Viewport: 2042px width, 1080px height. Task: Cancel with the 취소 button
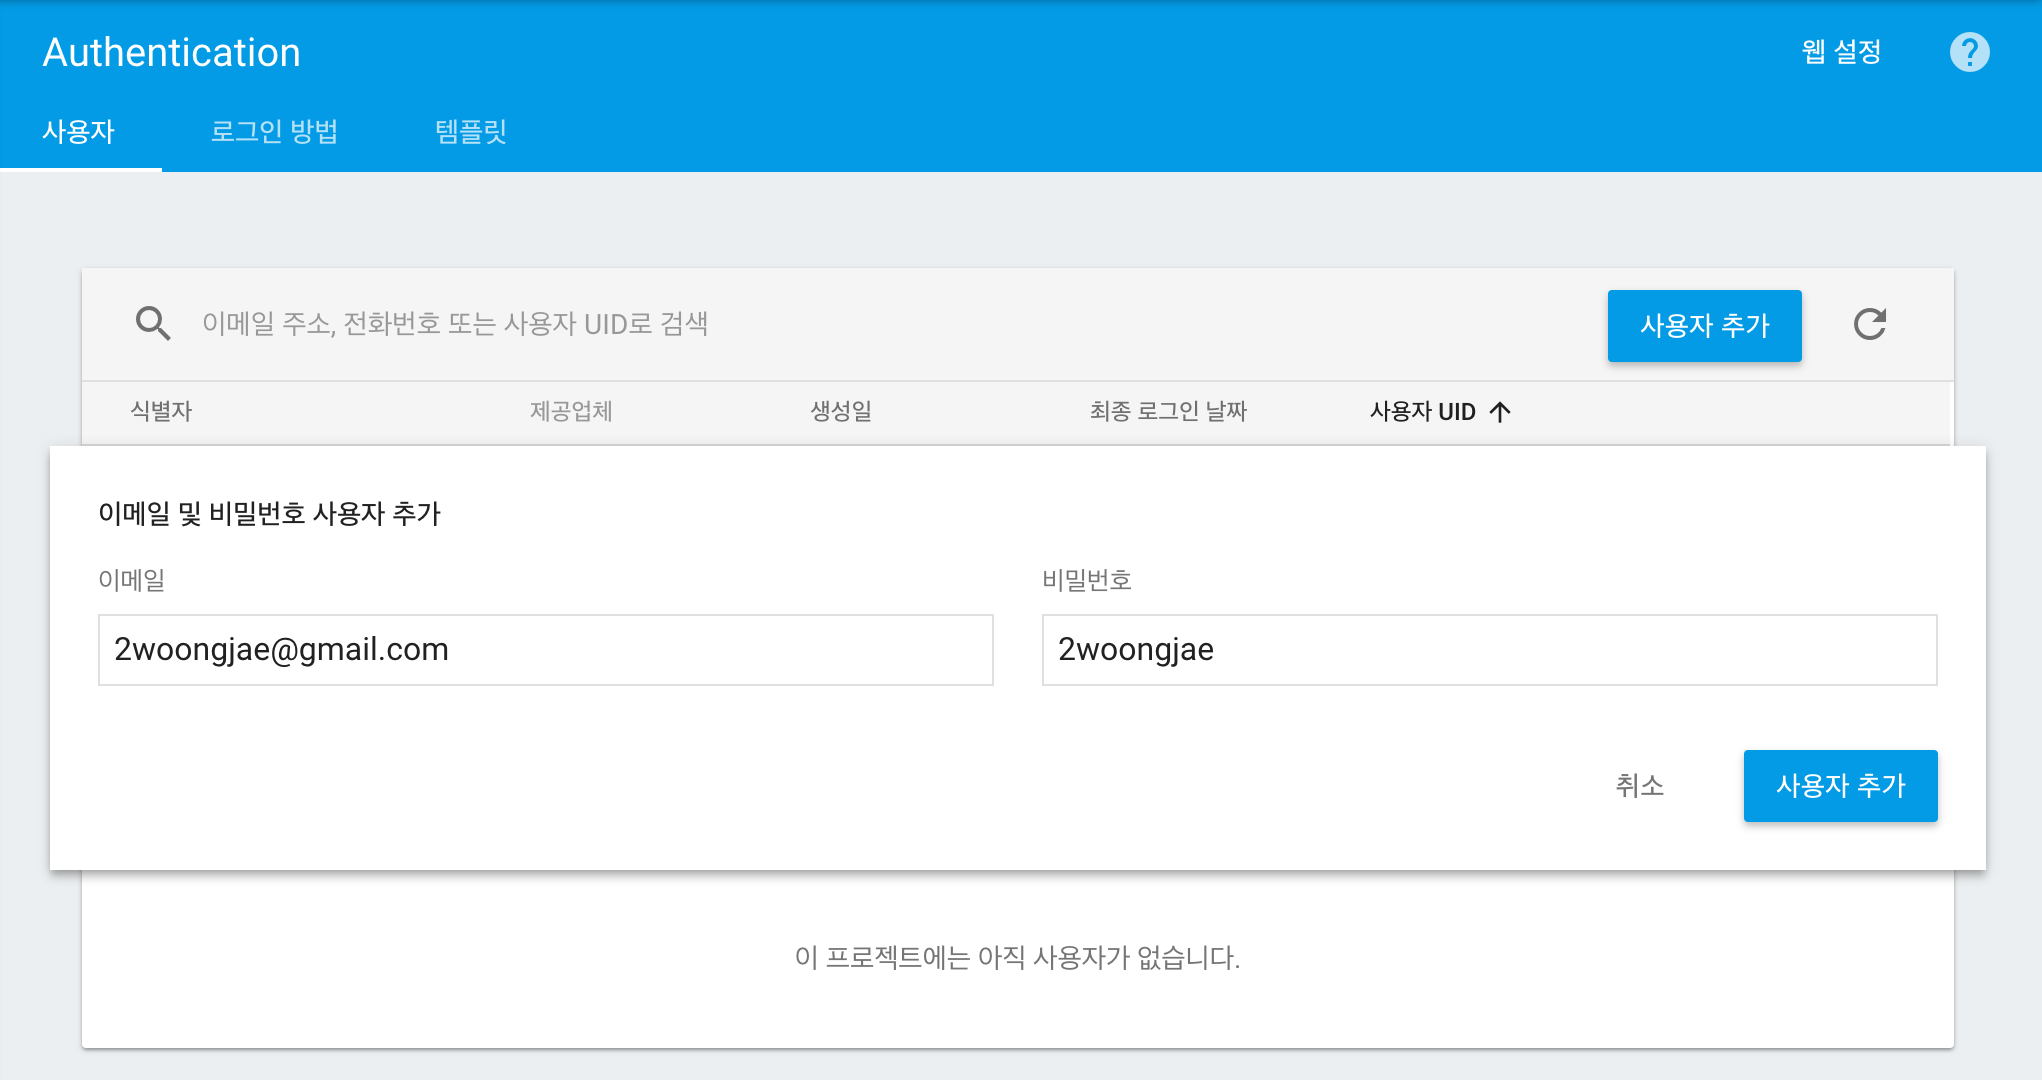pos(1639,786)
